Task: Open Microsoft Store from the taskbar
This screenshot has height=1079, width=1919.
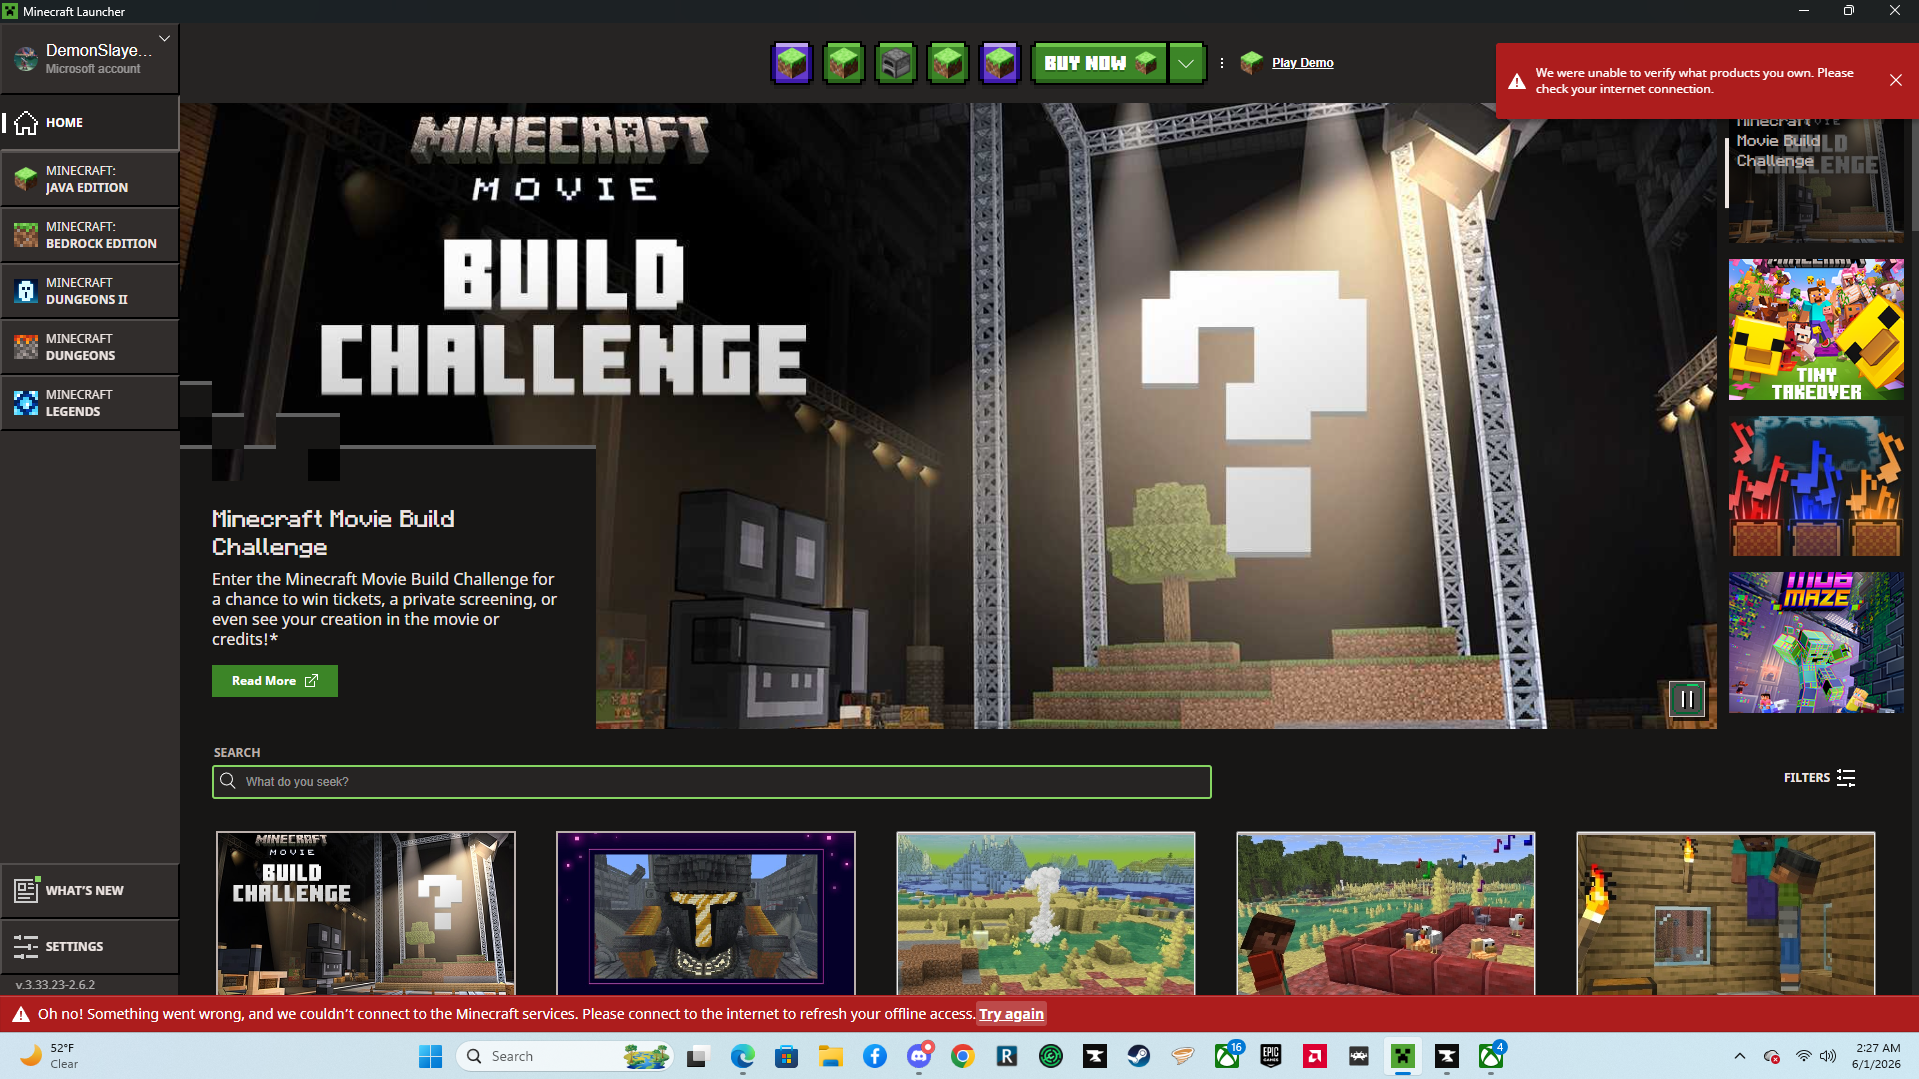Action: click(787, 1056)
